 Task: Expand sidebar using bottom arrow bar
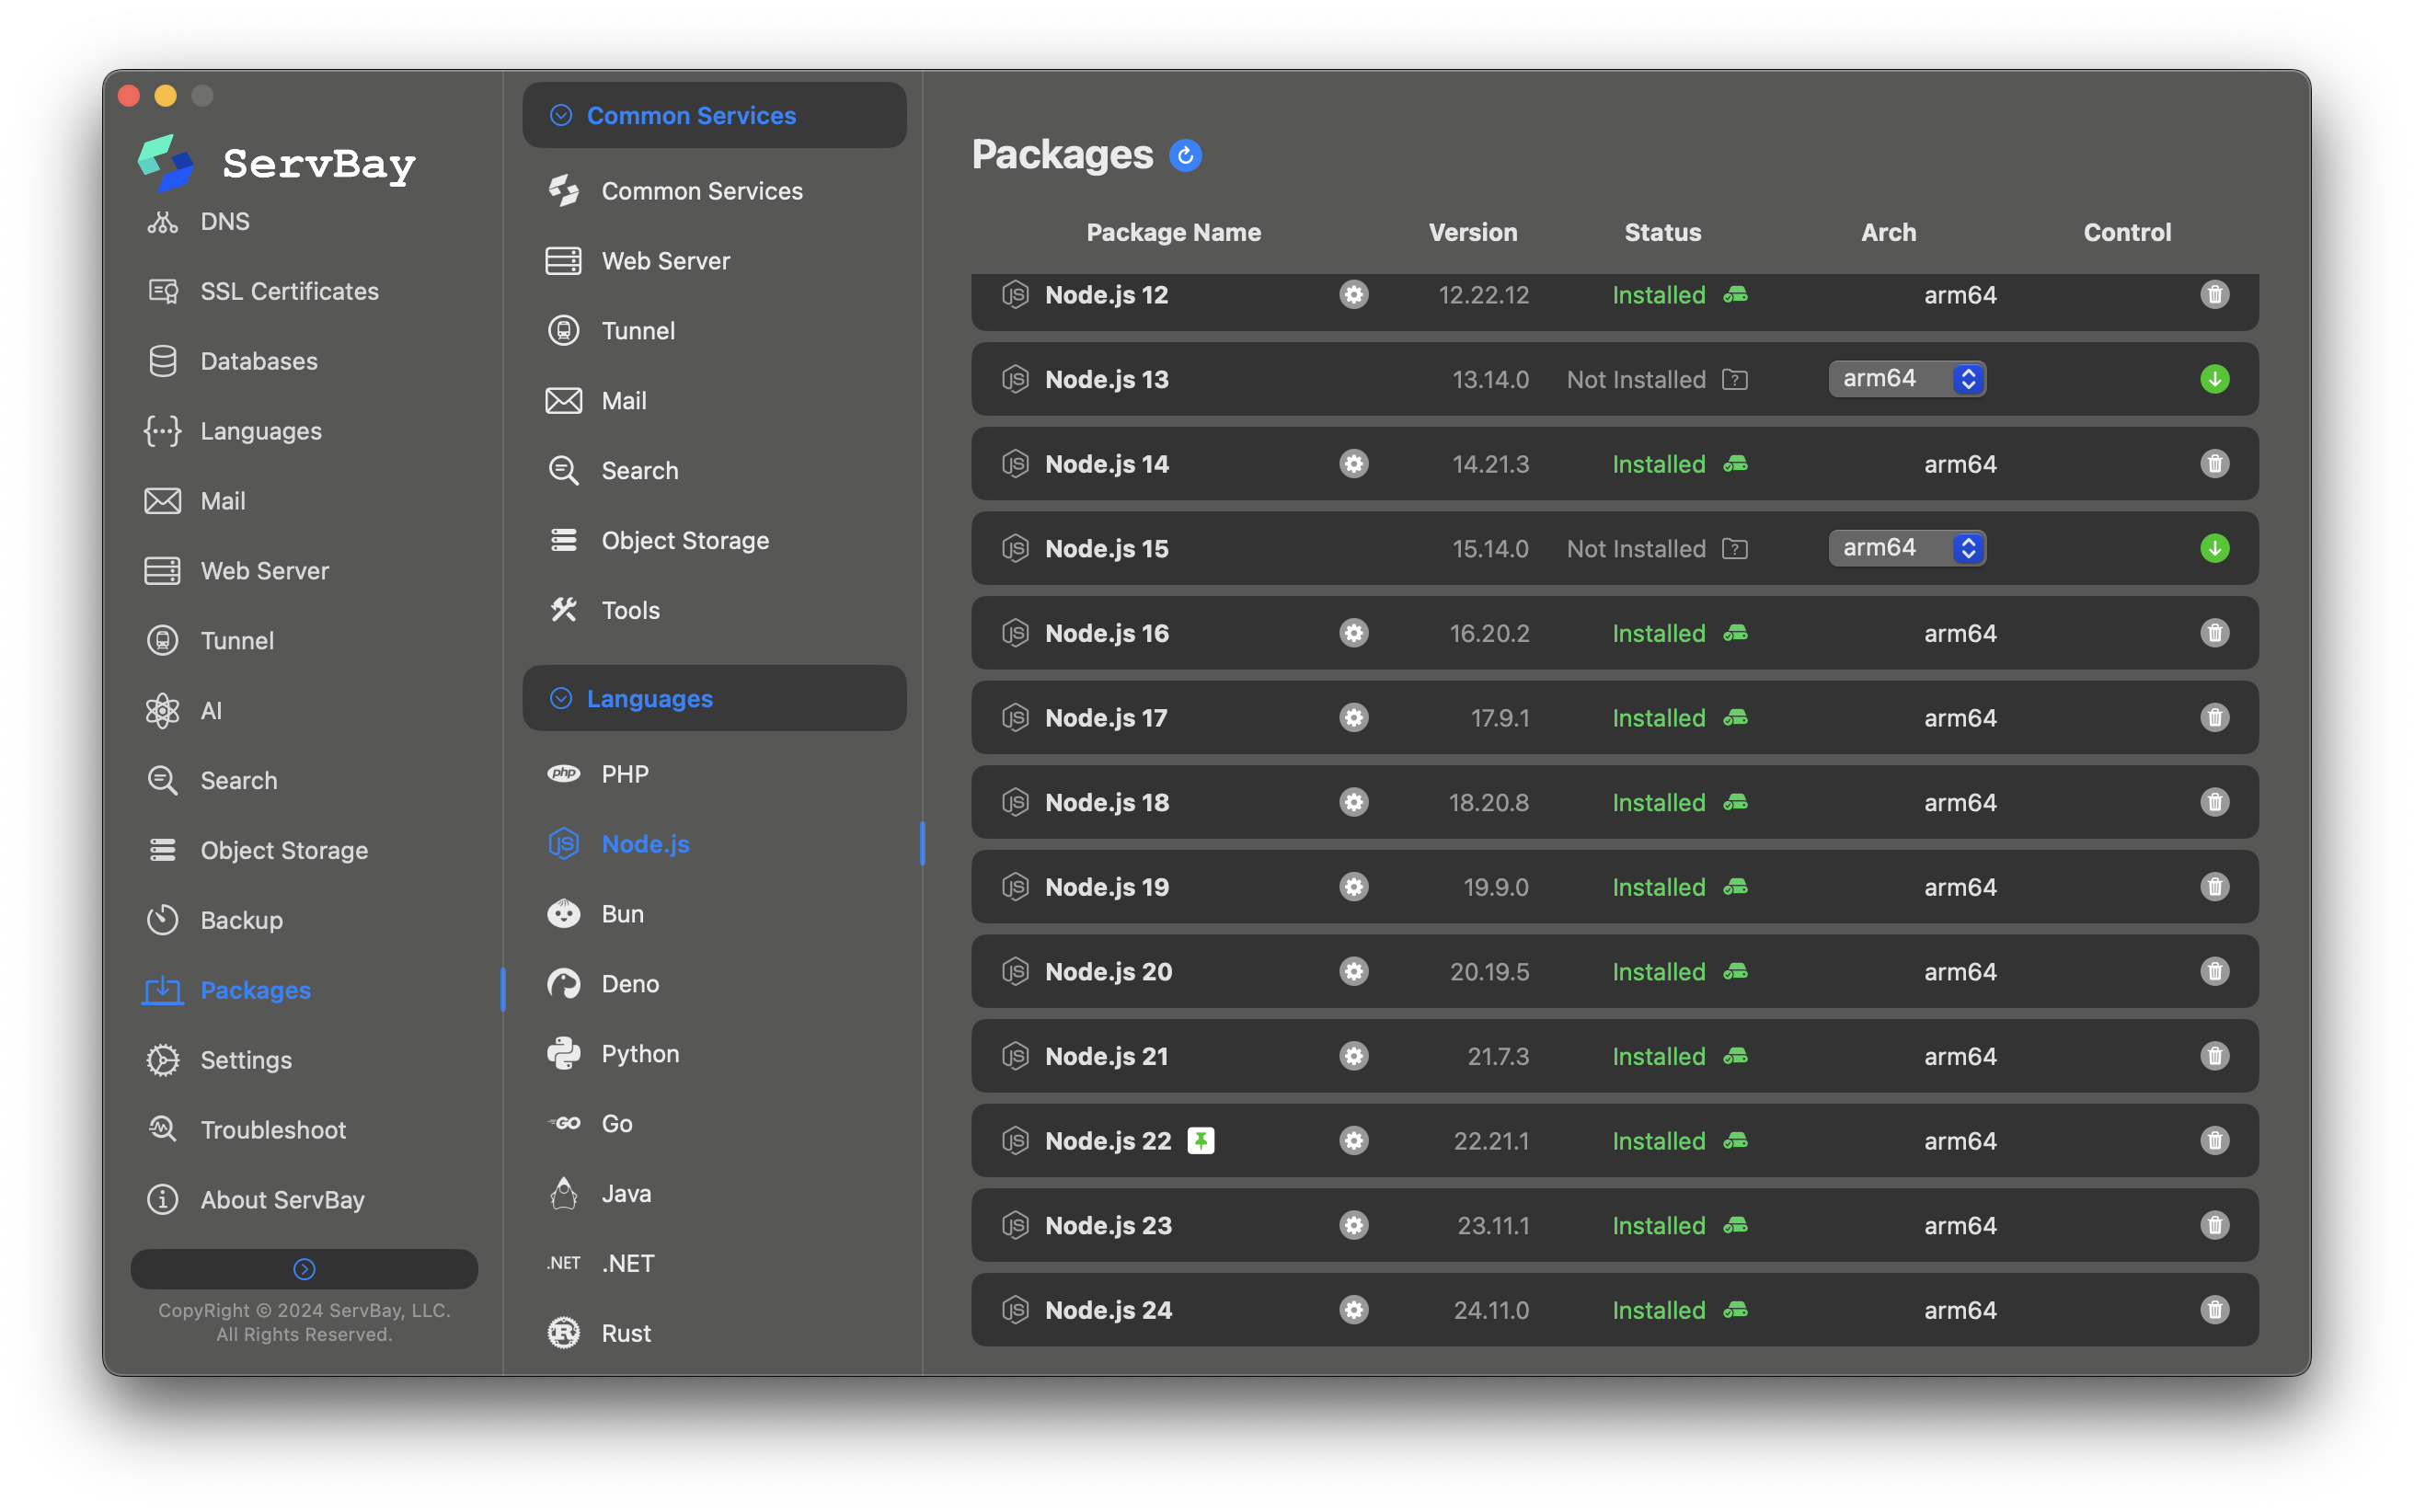[304, 1268]
